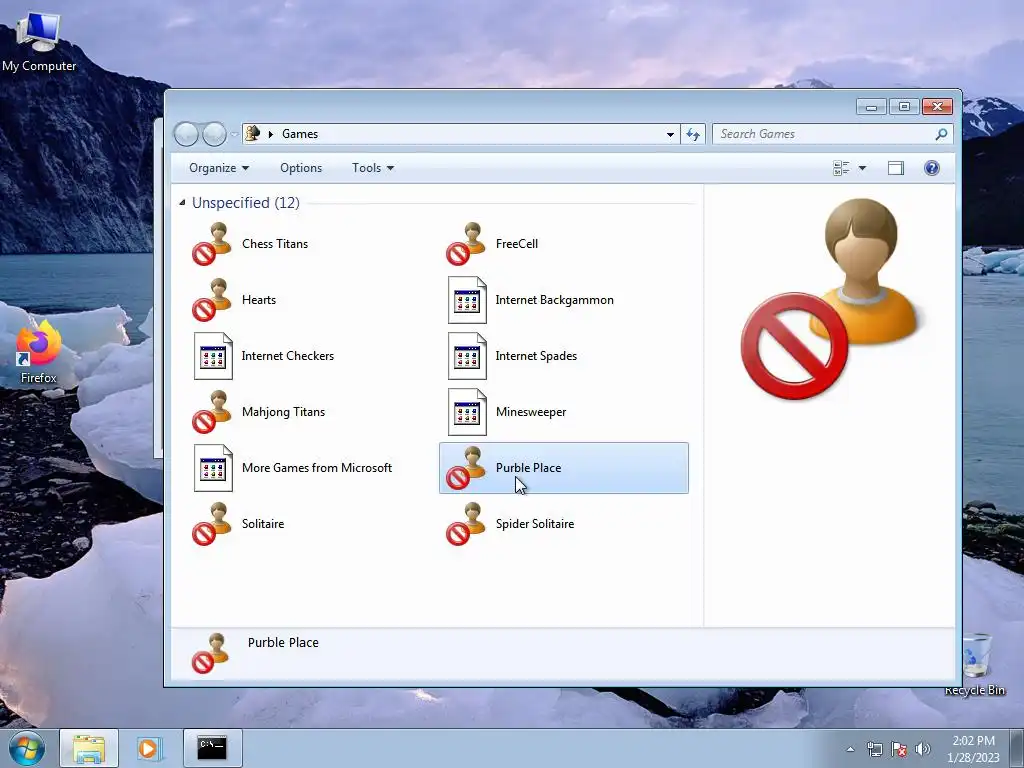Select the Spider Solitaire icon
This screenshot has width=1024, height=768.
tap(466, 524)
